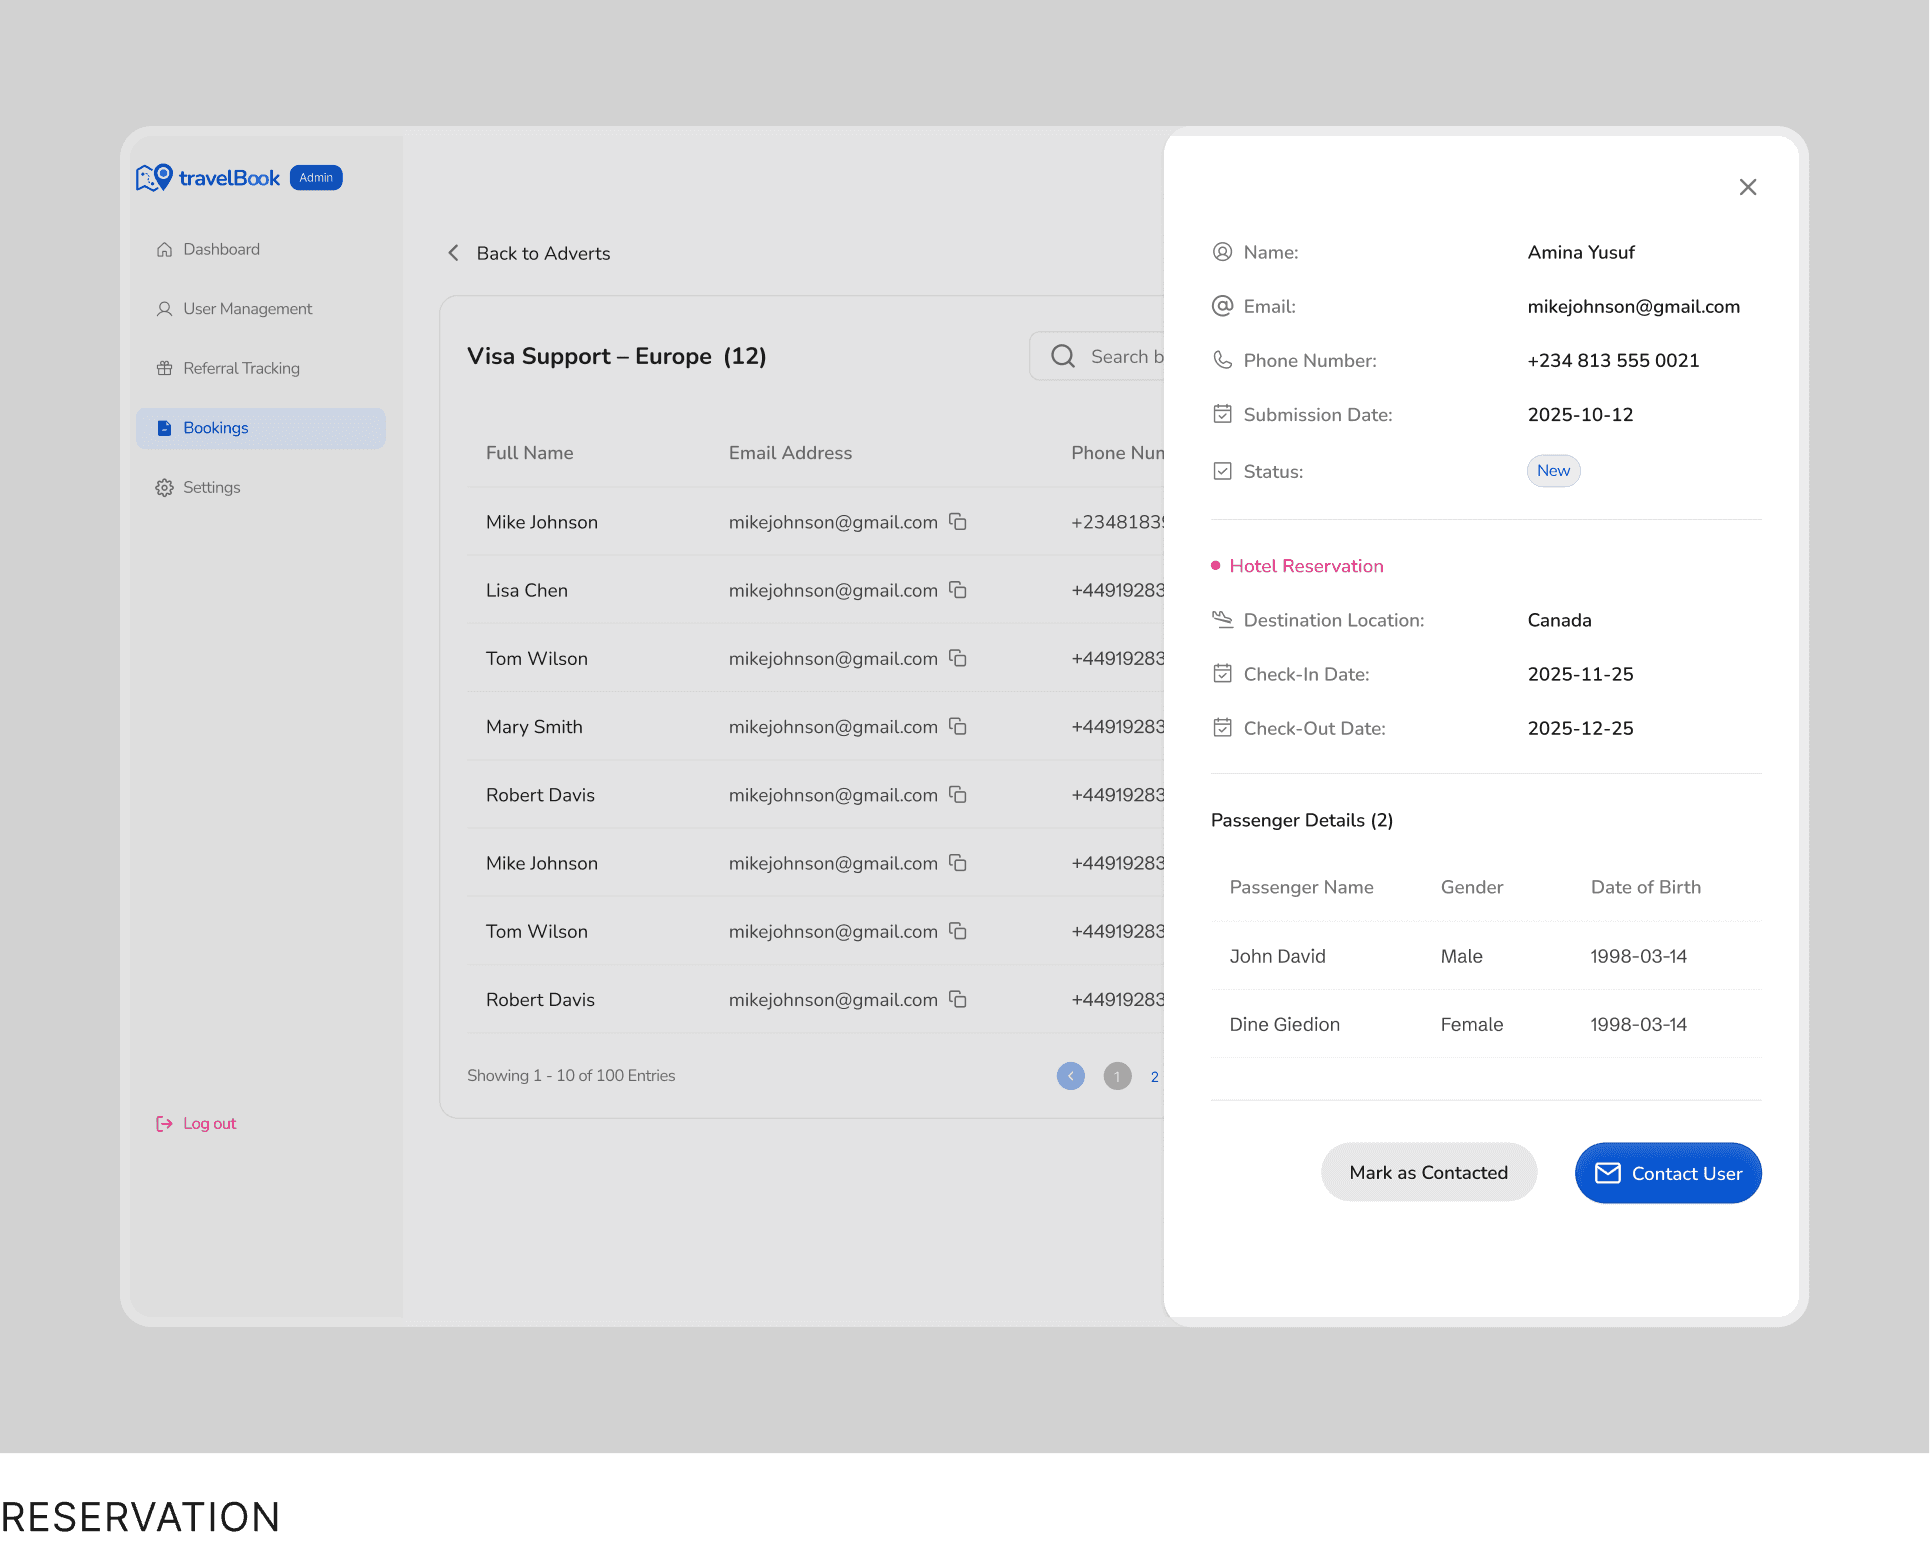Viewport: 1930px width, 1546px height.
Task: Go to previous page with pagination arrow
Action: pyautogui.click(x=1070, y=1076)
